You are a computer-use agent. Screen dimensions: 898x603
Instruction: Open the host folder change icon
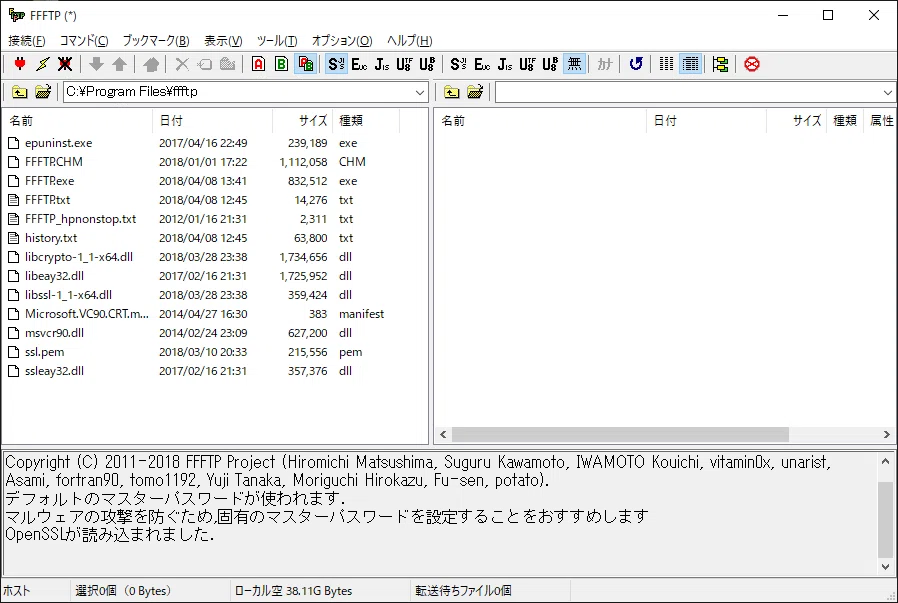[475, 92]
